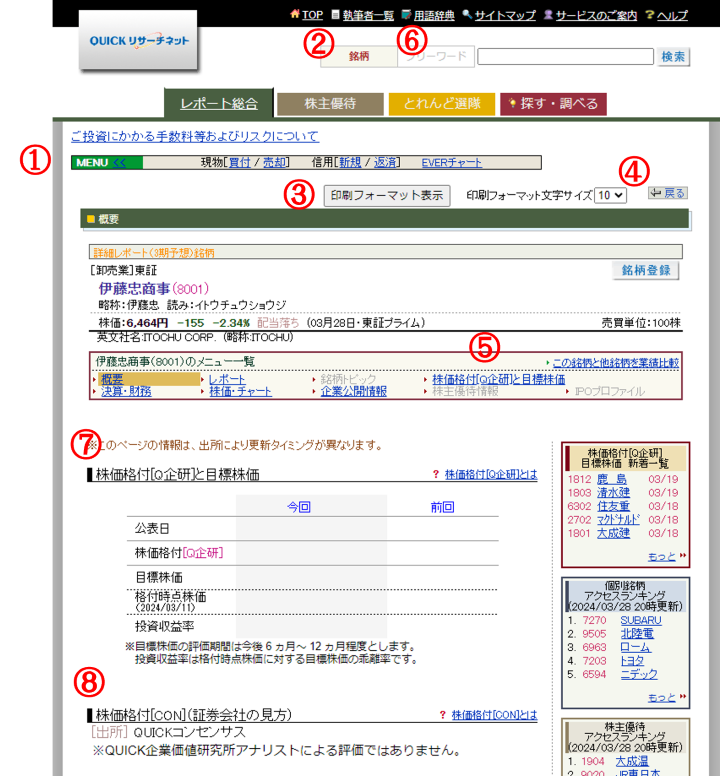Open ローム in access ranking
This screenshot has width=720, height=776.
pyautogui.click(x=635, y=647)
